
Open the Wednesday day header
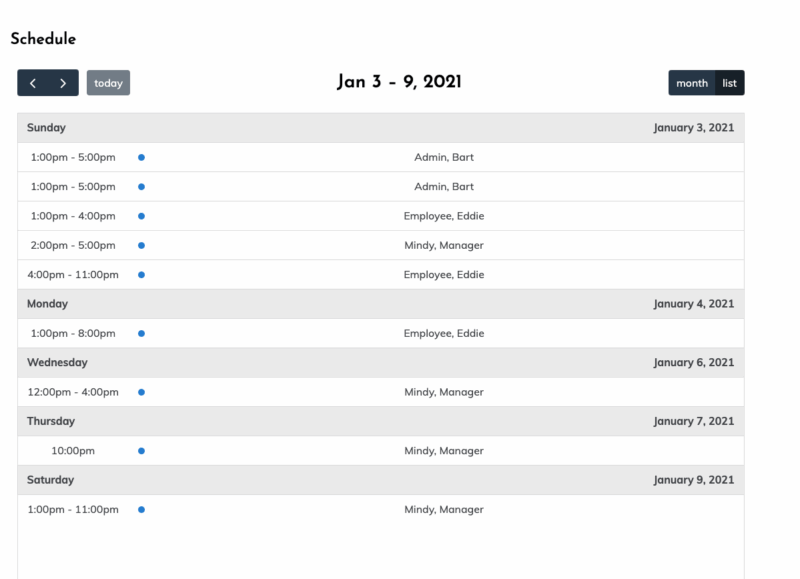point(57,362)
